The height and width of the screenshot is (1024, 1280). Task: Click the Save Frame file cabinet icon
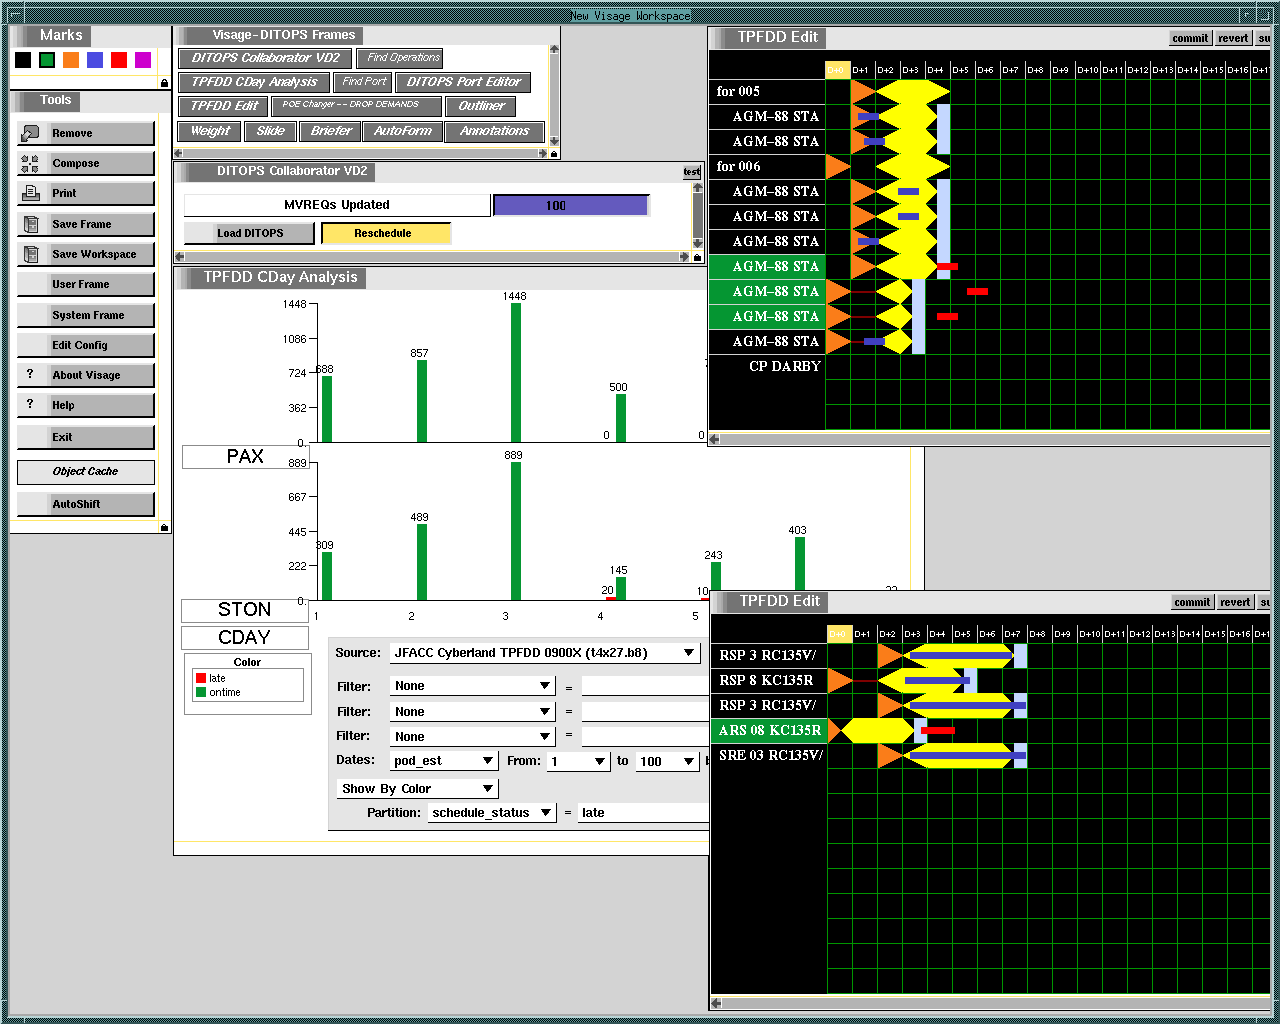30,224
